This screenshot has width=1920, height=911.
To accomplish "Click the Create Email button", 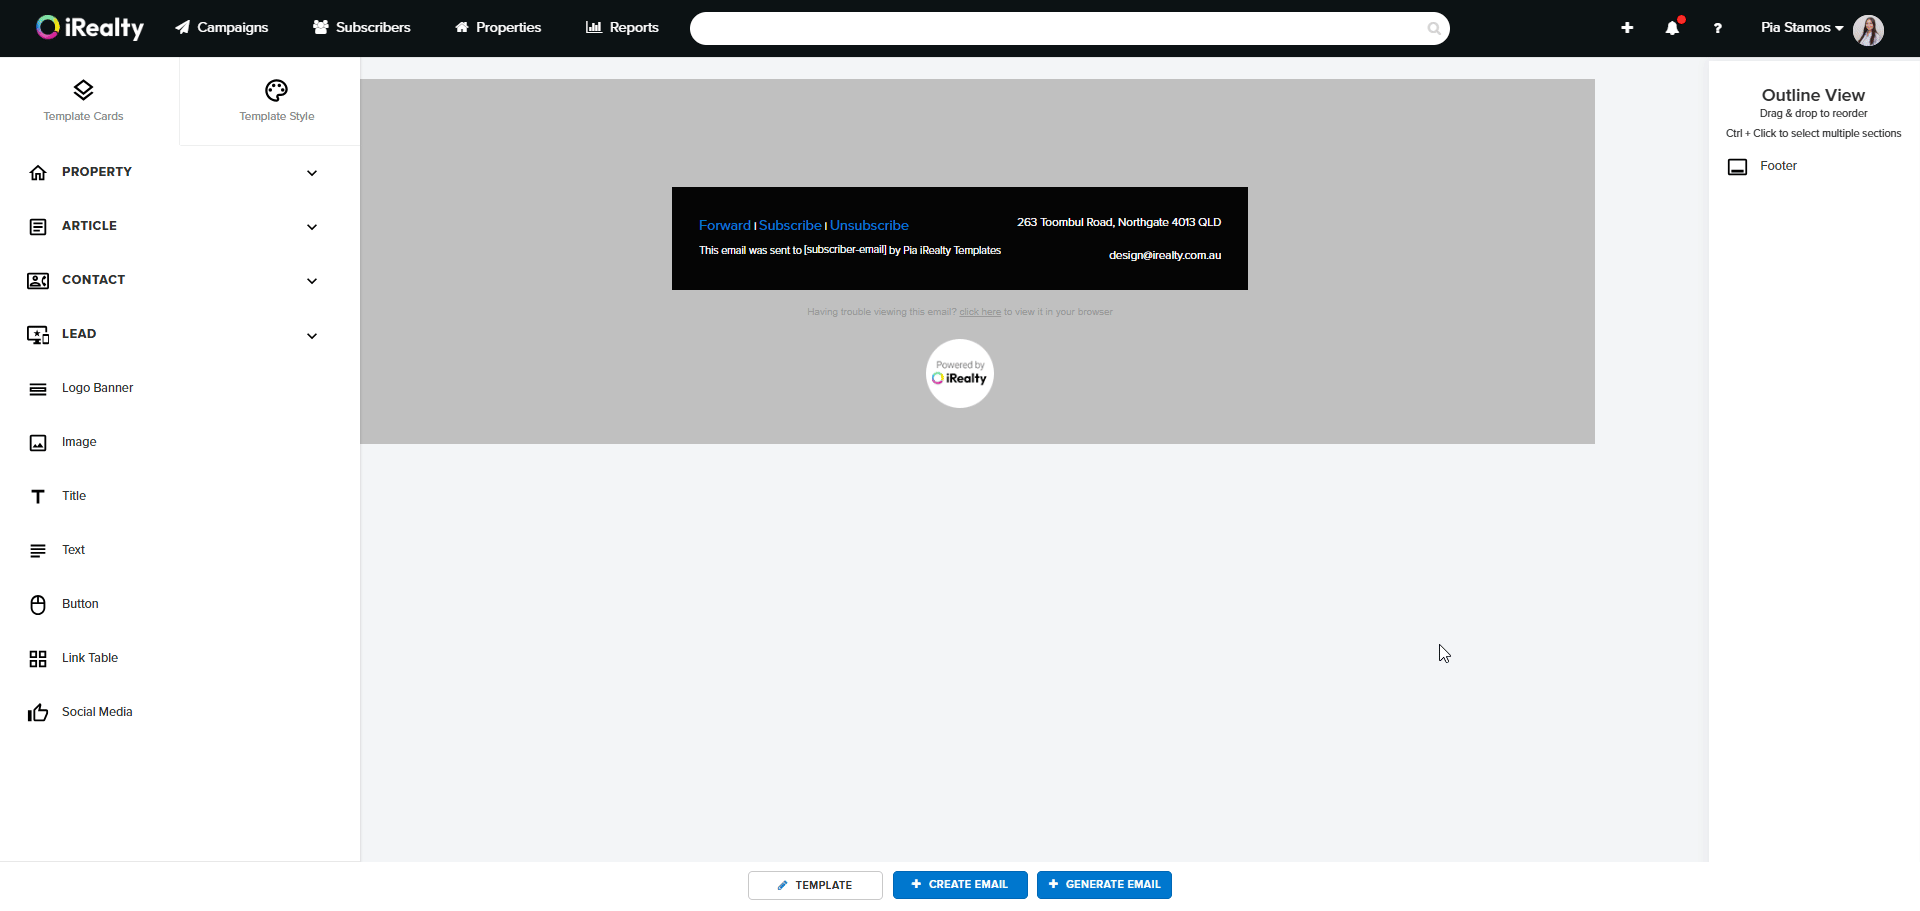I will pyautogui.click(x=959, y=885).
